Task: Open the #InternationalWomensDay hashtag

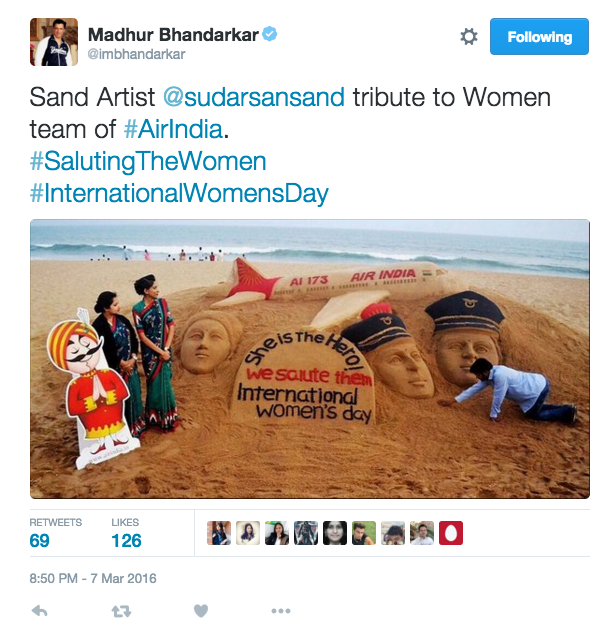Action: coord(179,193)
